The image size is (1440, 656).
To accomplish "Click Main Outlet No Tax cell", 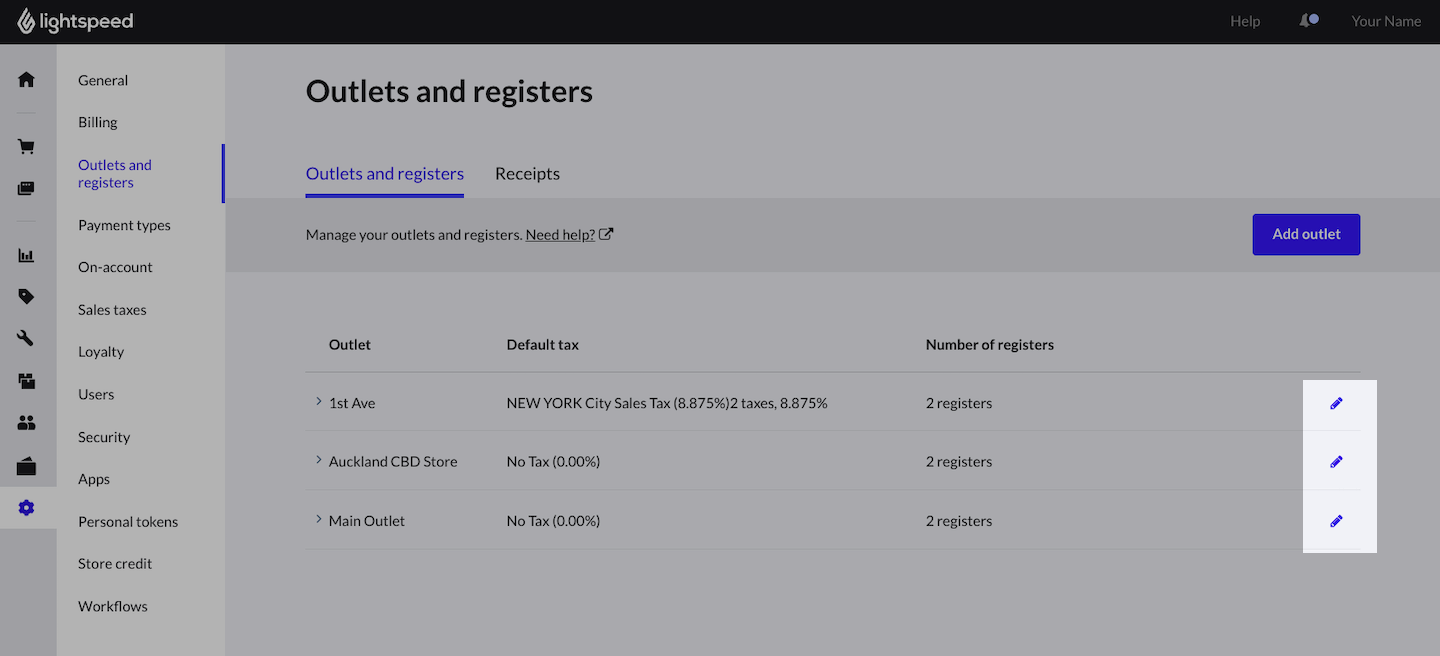I will click(x=553, y=521).
